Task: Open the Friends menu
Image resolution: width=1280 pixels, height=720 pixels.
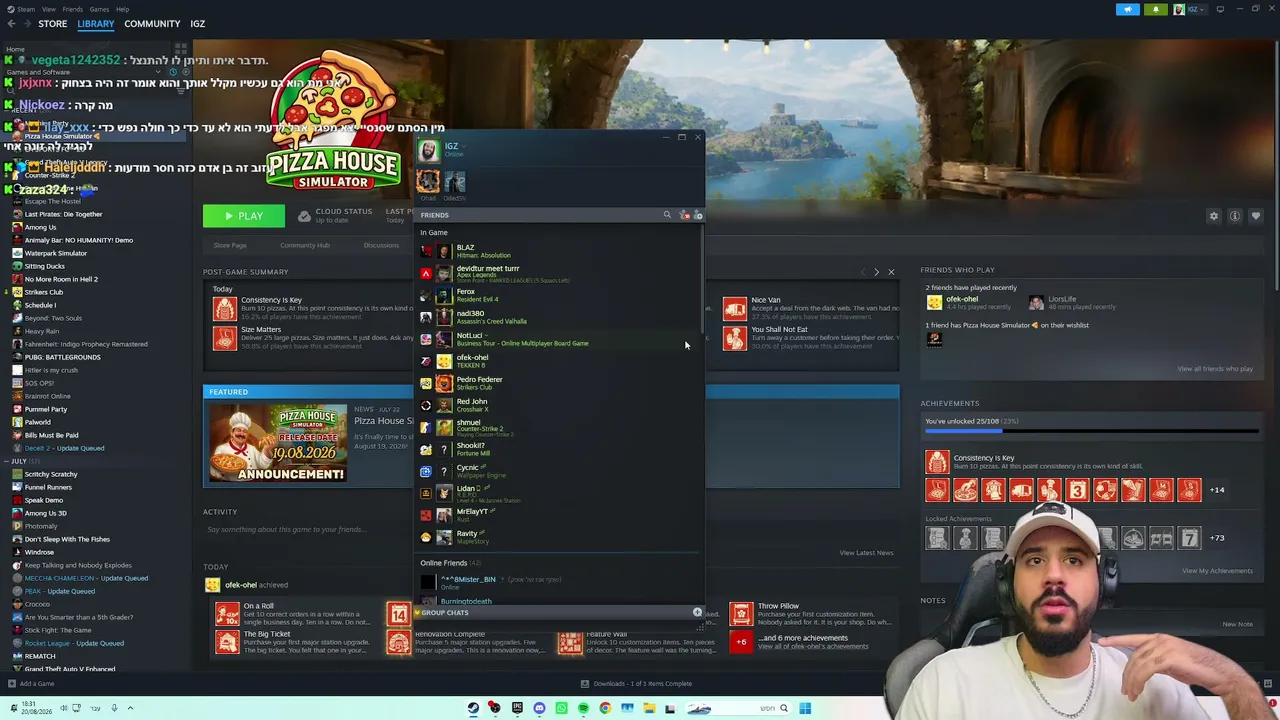Action: click(72, 9)
